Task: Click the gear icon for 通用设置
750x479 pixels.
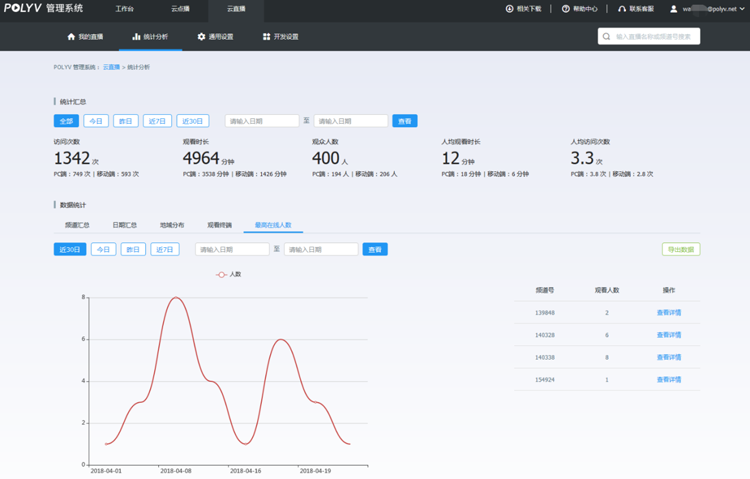Action: tap(201, 37)
